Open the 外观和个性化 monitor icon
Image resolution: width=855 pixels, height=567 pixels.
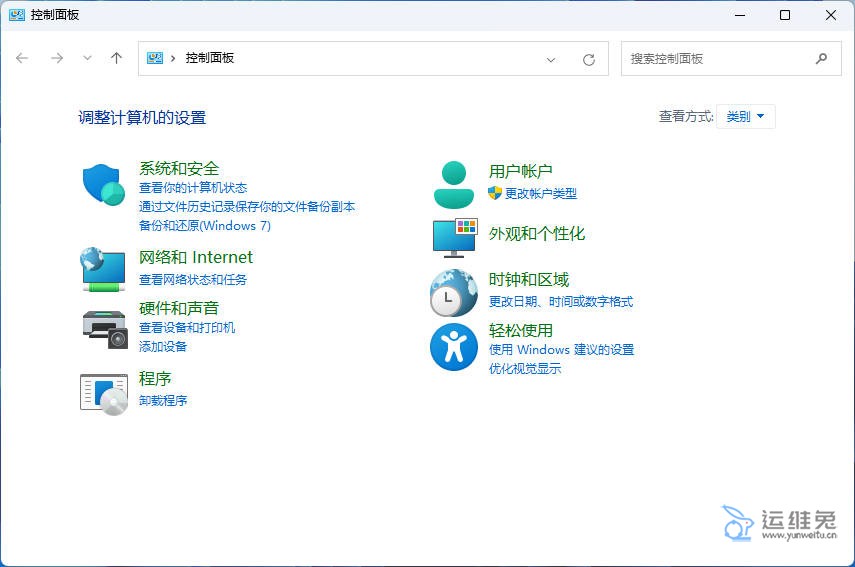point(454,236)
